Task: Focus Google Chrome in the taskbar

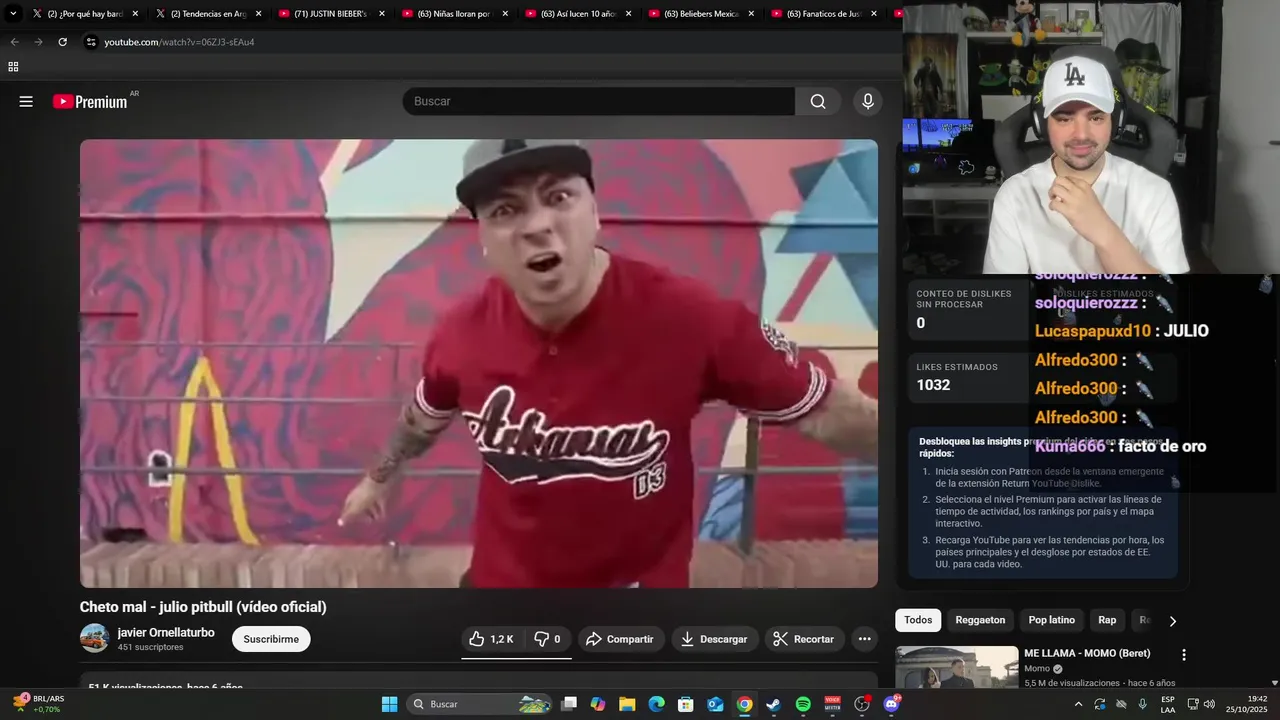Action: click(744, 704)
